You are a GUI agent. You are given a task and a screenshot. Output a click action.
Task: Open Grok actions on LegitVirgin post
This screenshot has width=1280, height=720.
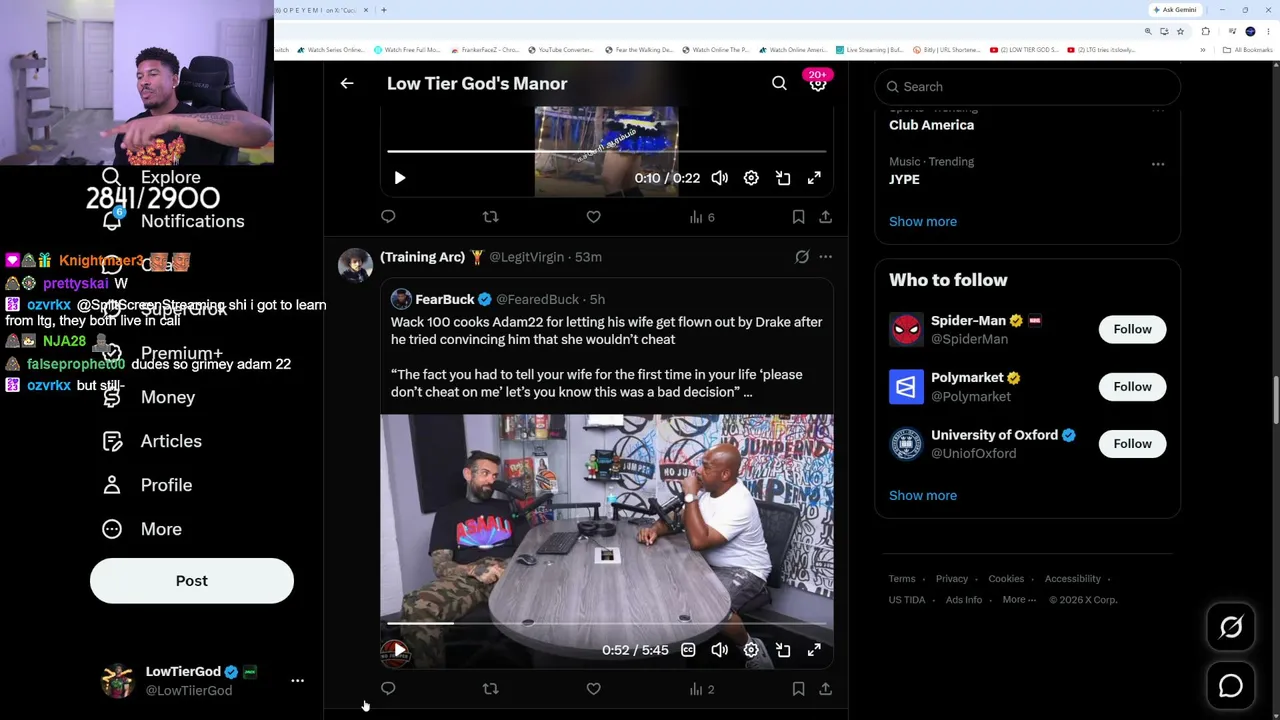pyautogui.click(x=802, y=257)
